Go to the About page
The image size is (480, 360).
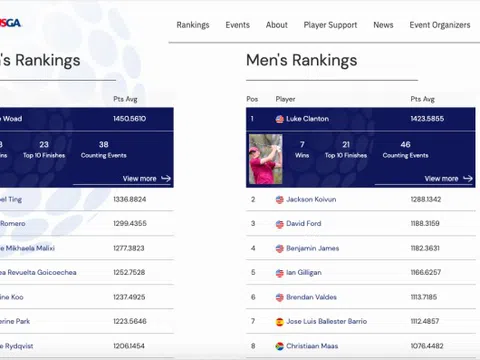pyautogui.click(x=277, y=25)
